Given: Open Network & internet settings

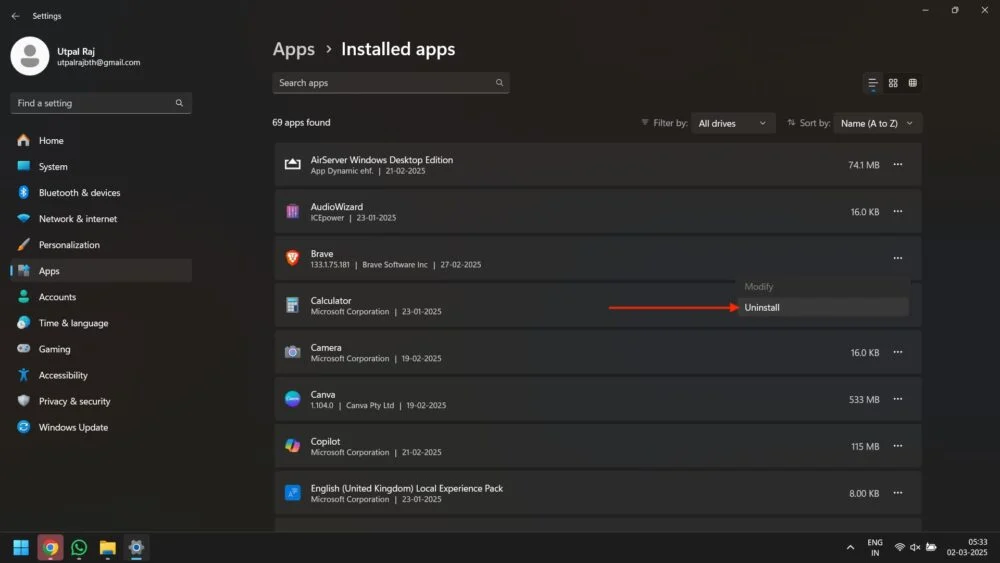Looking at the screenshot, I should pos(101,219).
